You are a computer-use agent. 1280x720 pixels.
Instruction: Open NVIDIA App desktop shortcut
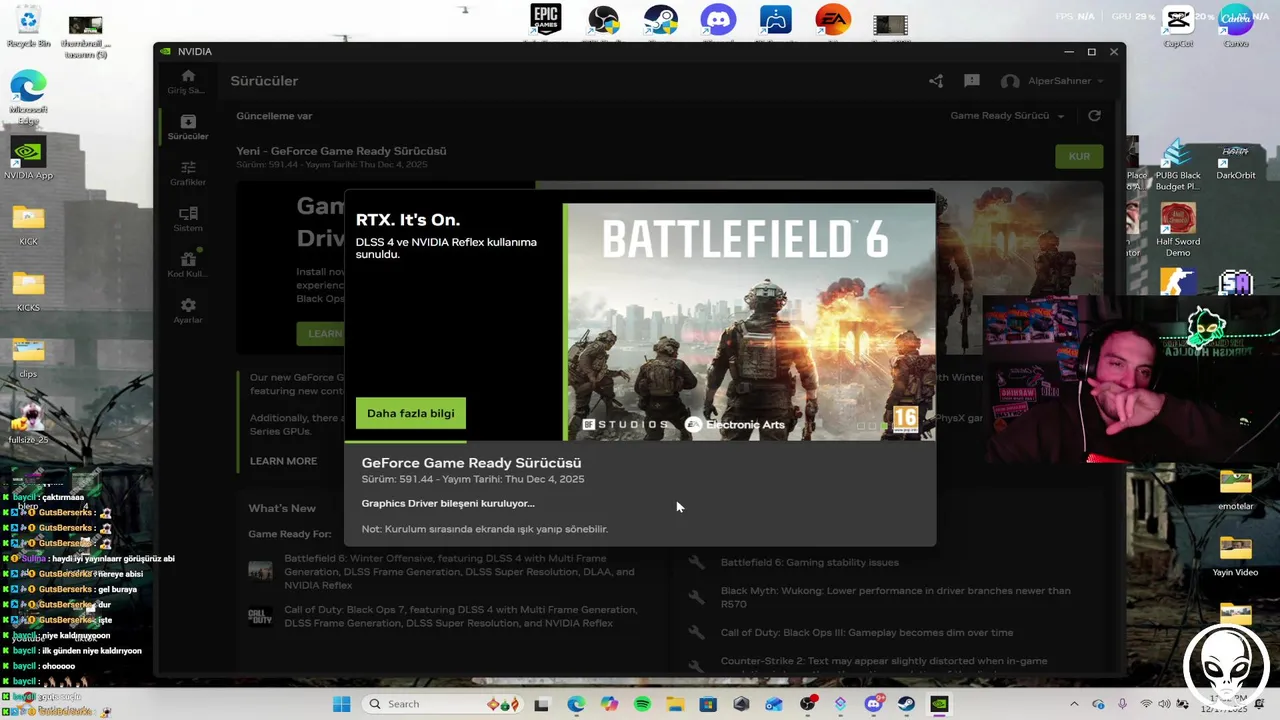28,158
